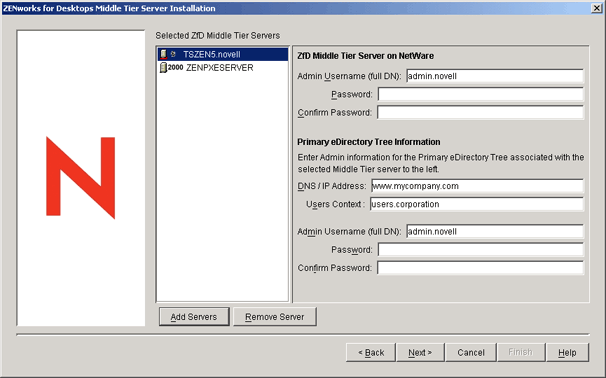Click into the DNS / IP Address field
The width and height of the screenshot is (606, 378).
(477, 186)
